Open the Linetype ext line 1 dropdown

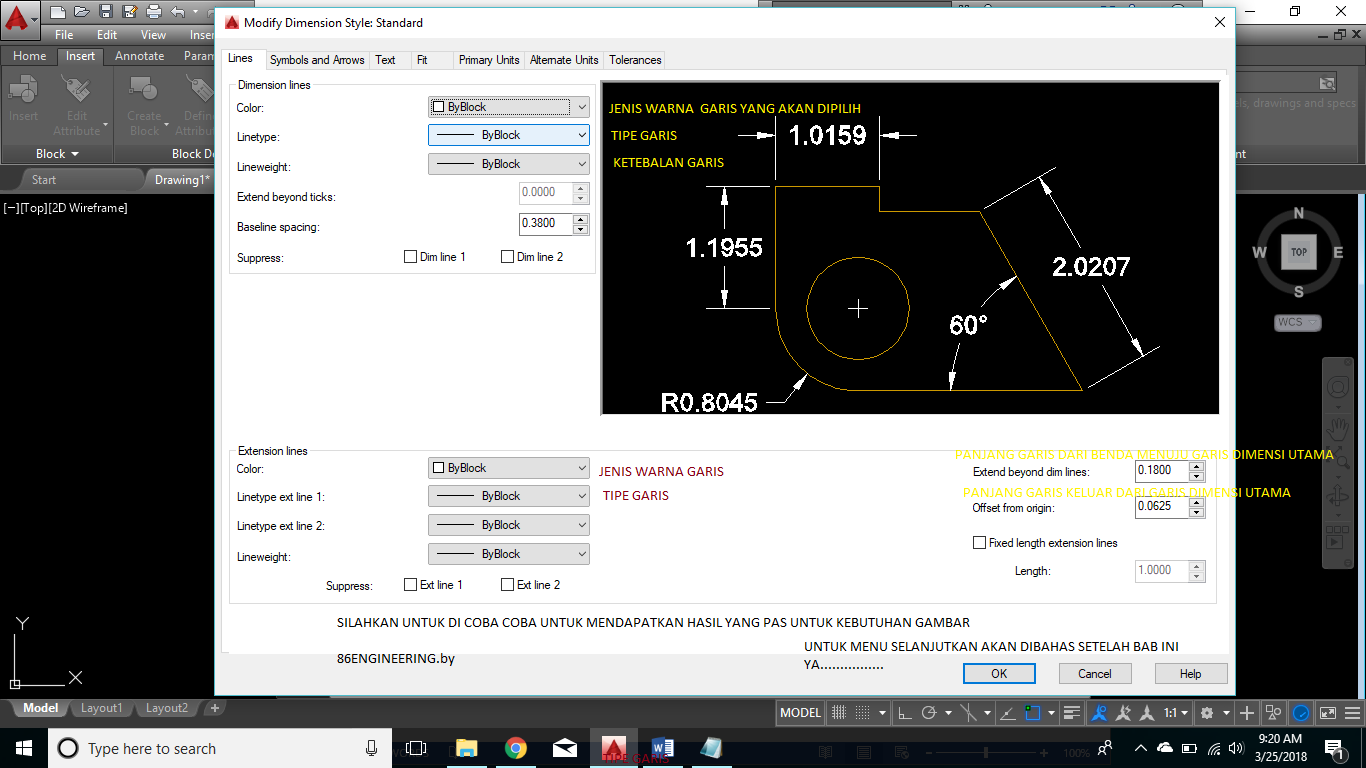[509, 496]
